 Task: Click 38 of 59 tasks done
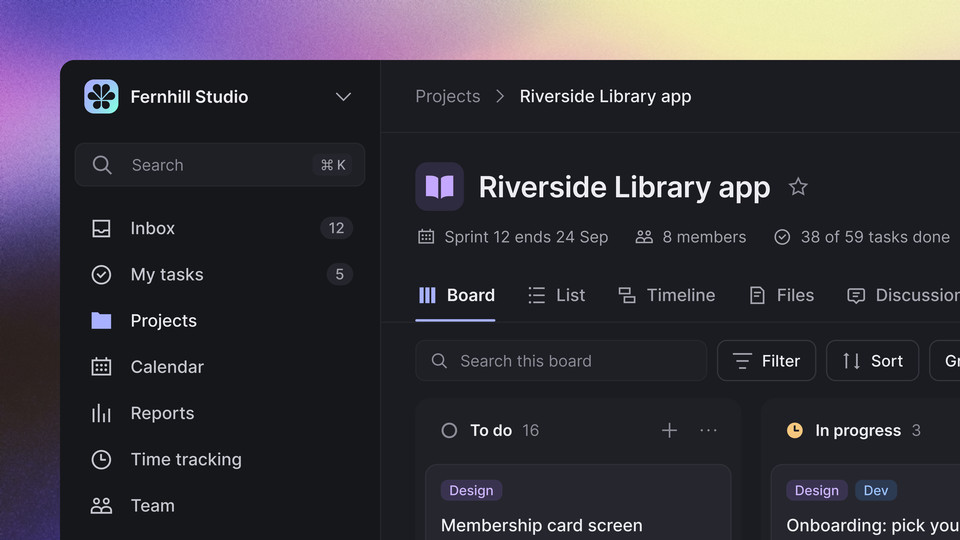click(x=876, y=237)
